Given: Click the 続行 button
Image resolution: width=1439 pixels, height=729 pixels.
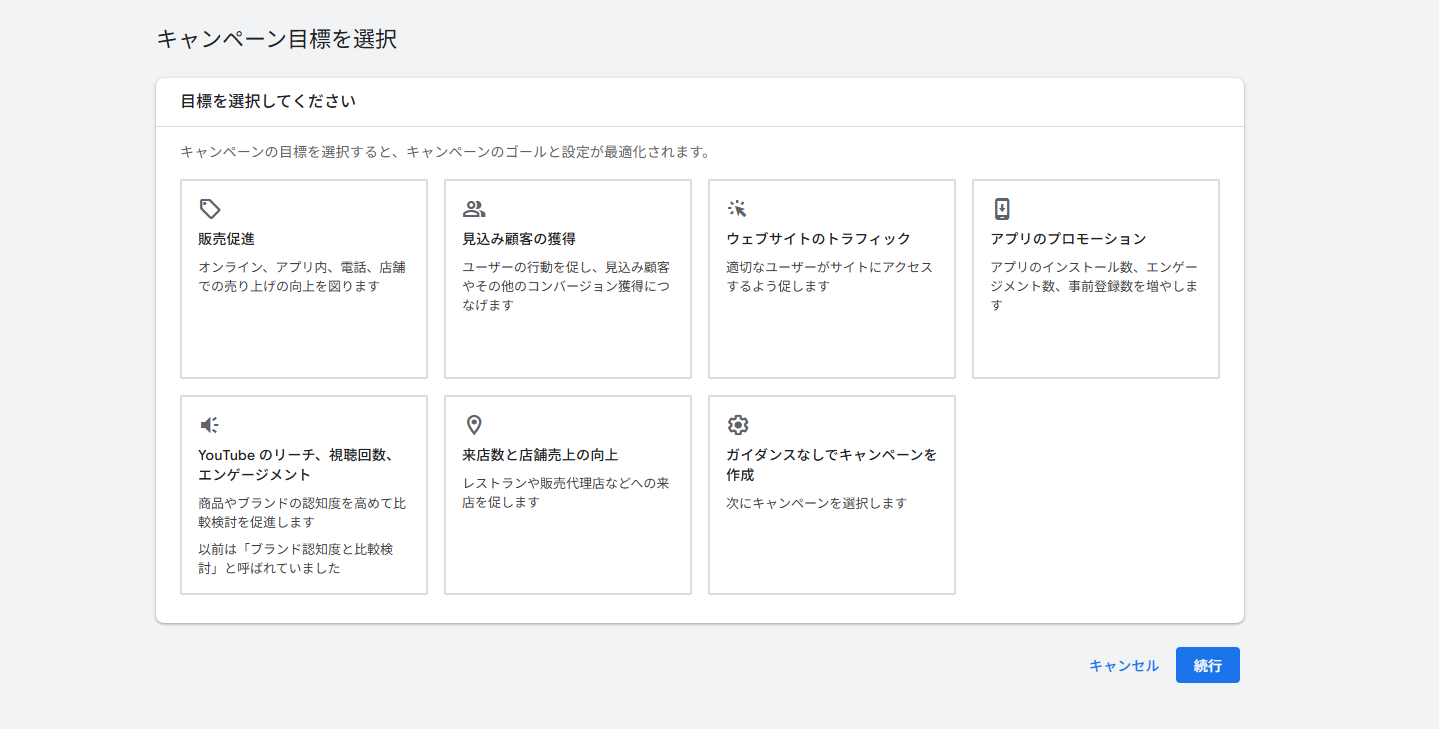Looking at the screenshot, I should click(1208, 665).
